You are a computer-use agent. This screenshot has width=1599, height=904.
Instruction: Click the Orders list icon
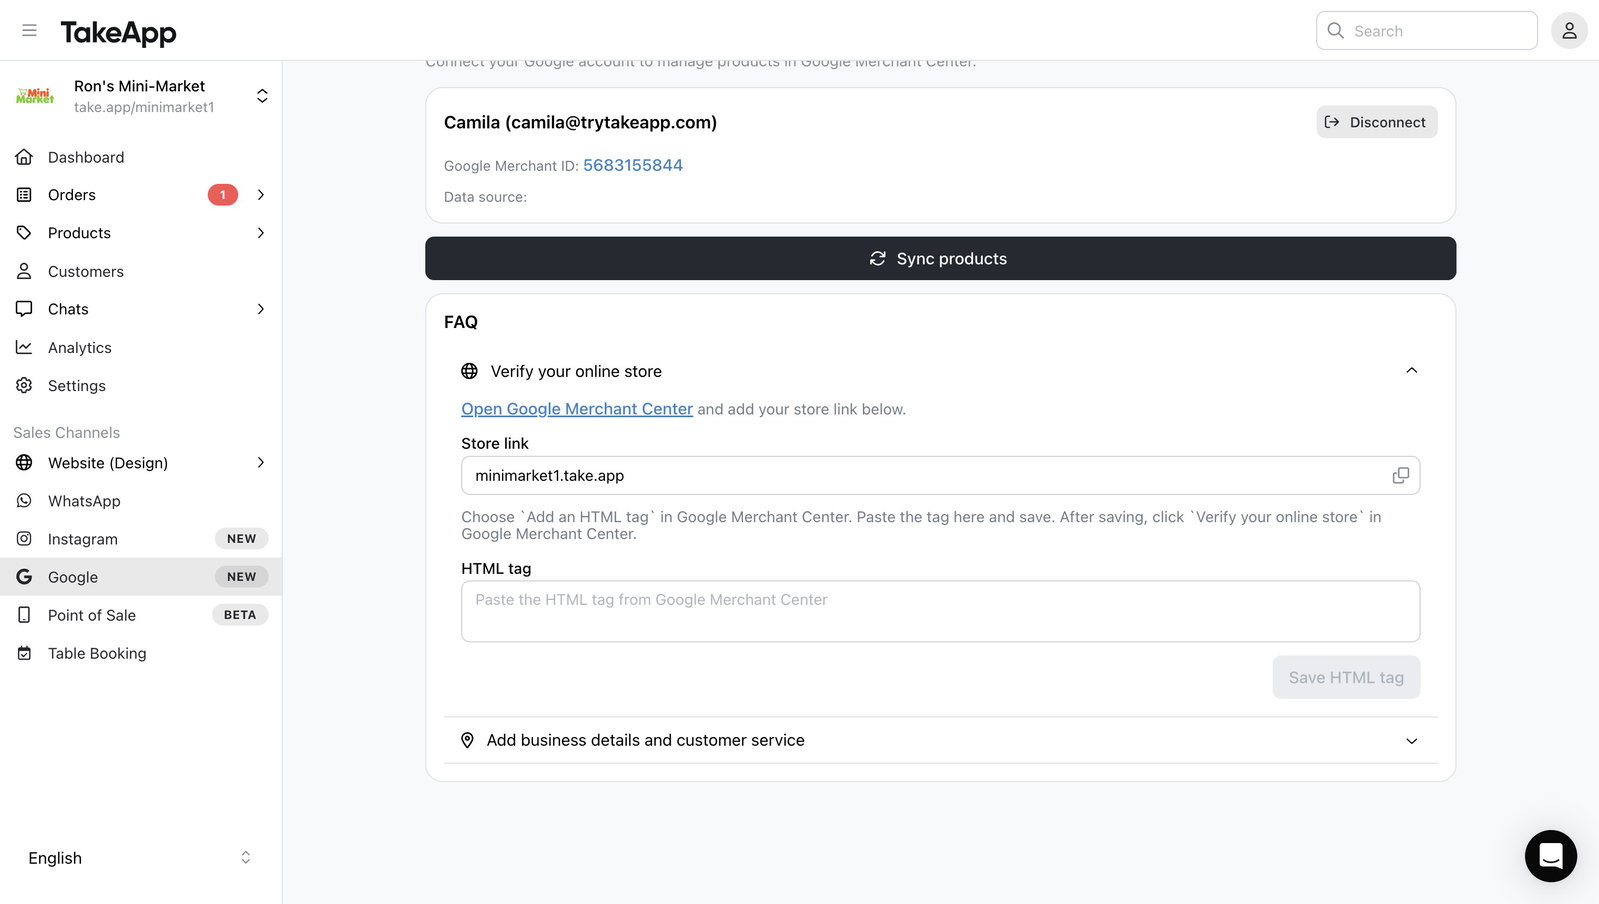pos(24,195)
